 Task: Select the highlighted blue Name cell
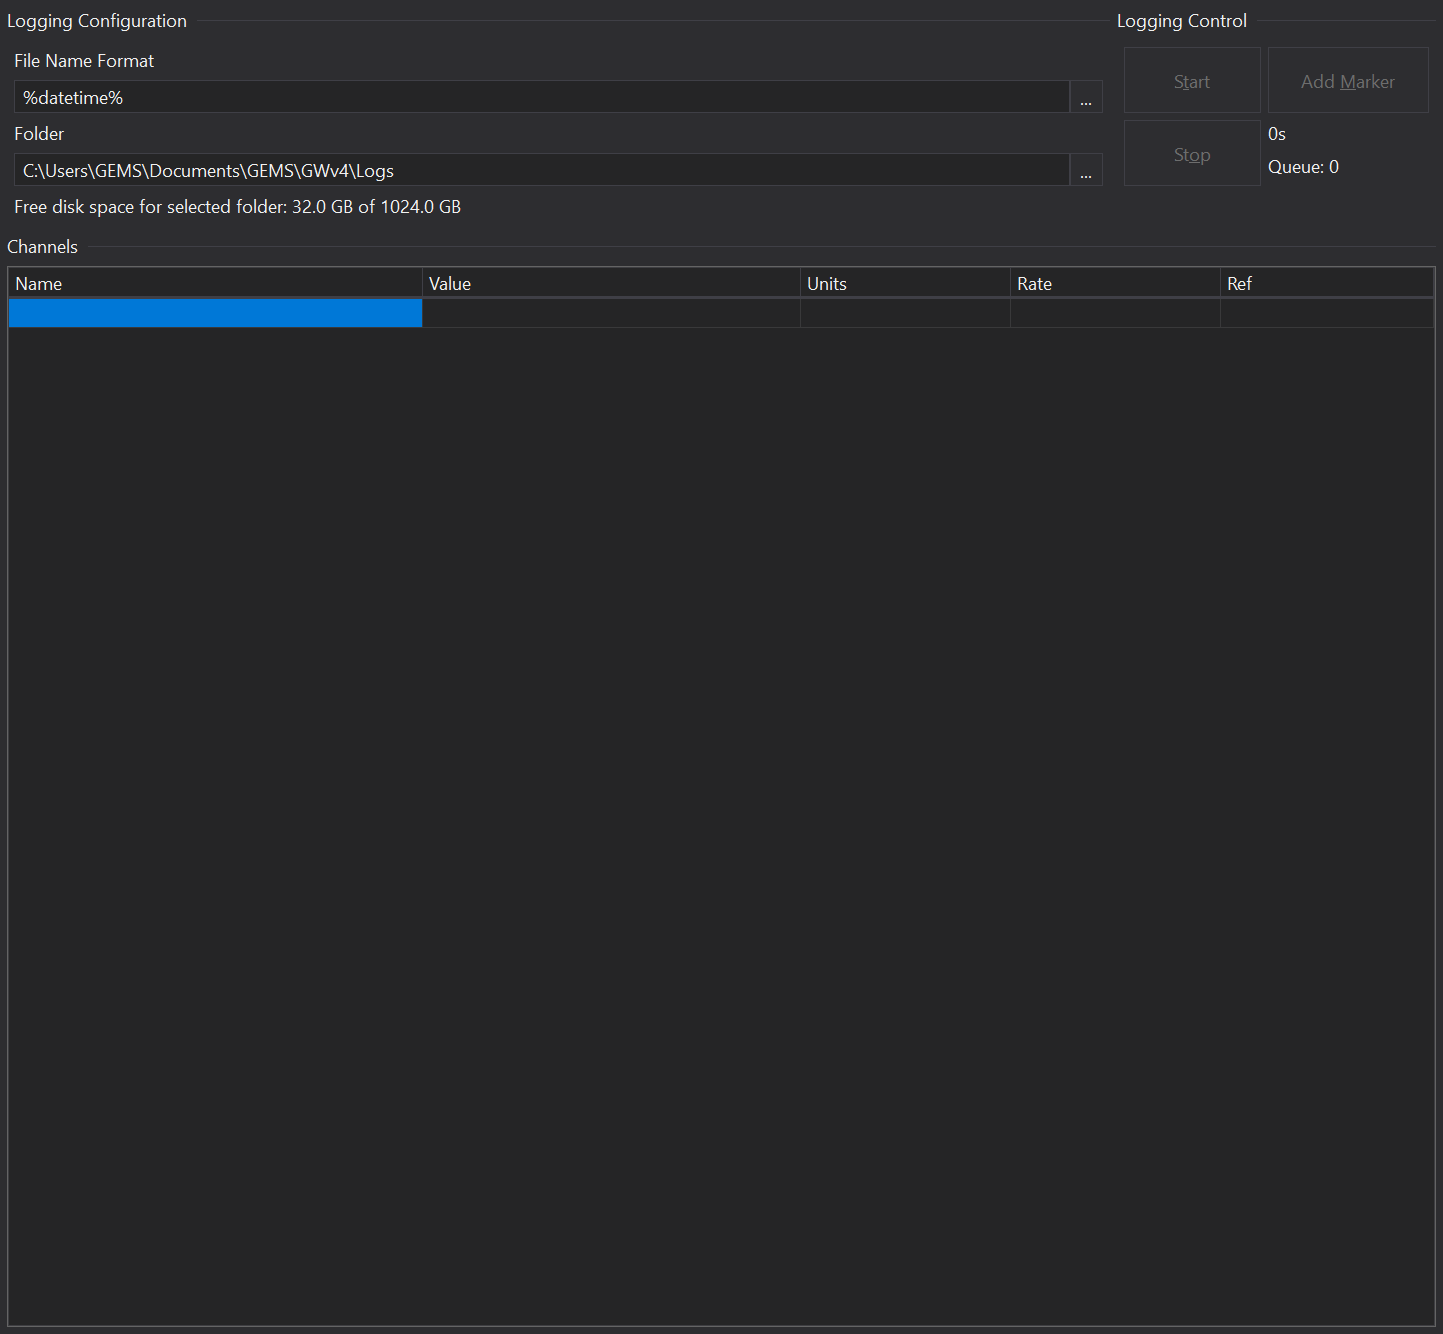[215, 314]
